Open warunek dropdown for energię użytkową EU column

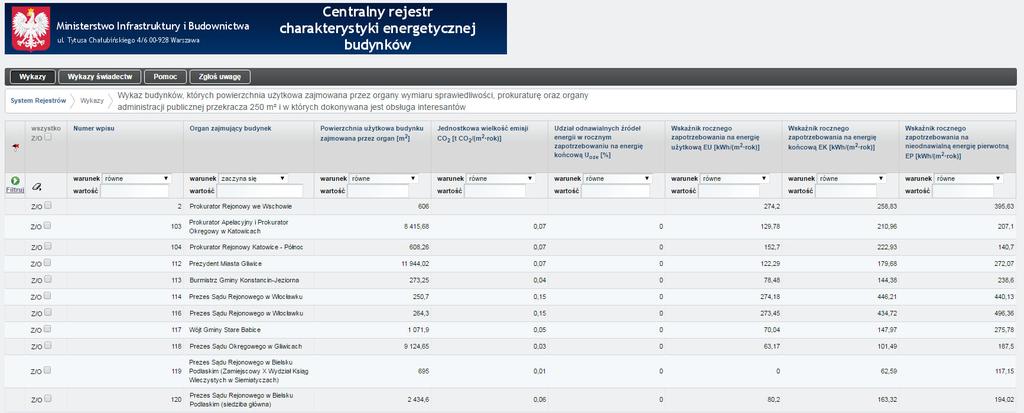(735, 178)
